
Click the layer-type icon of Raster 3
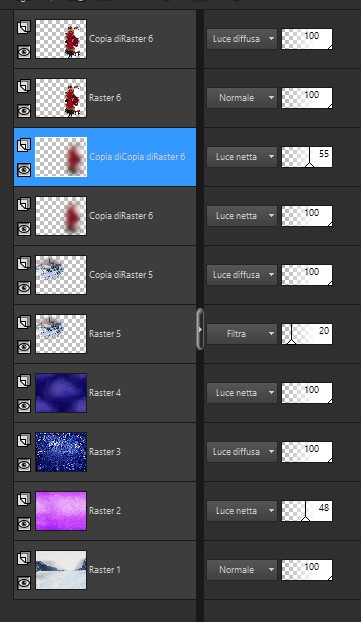click(x=24, y=440)
